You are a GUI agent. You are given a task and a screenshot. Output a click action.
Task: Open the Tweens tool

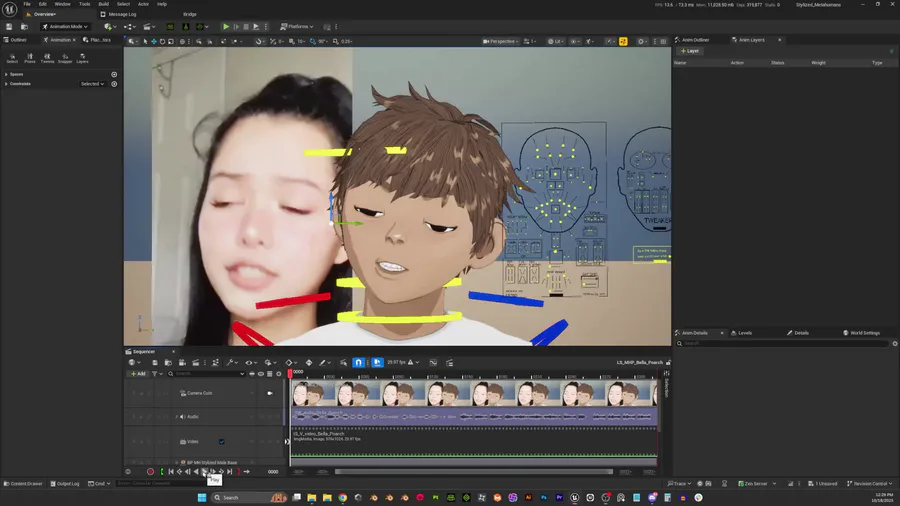pos(47,58)
